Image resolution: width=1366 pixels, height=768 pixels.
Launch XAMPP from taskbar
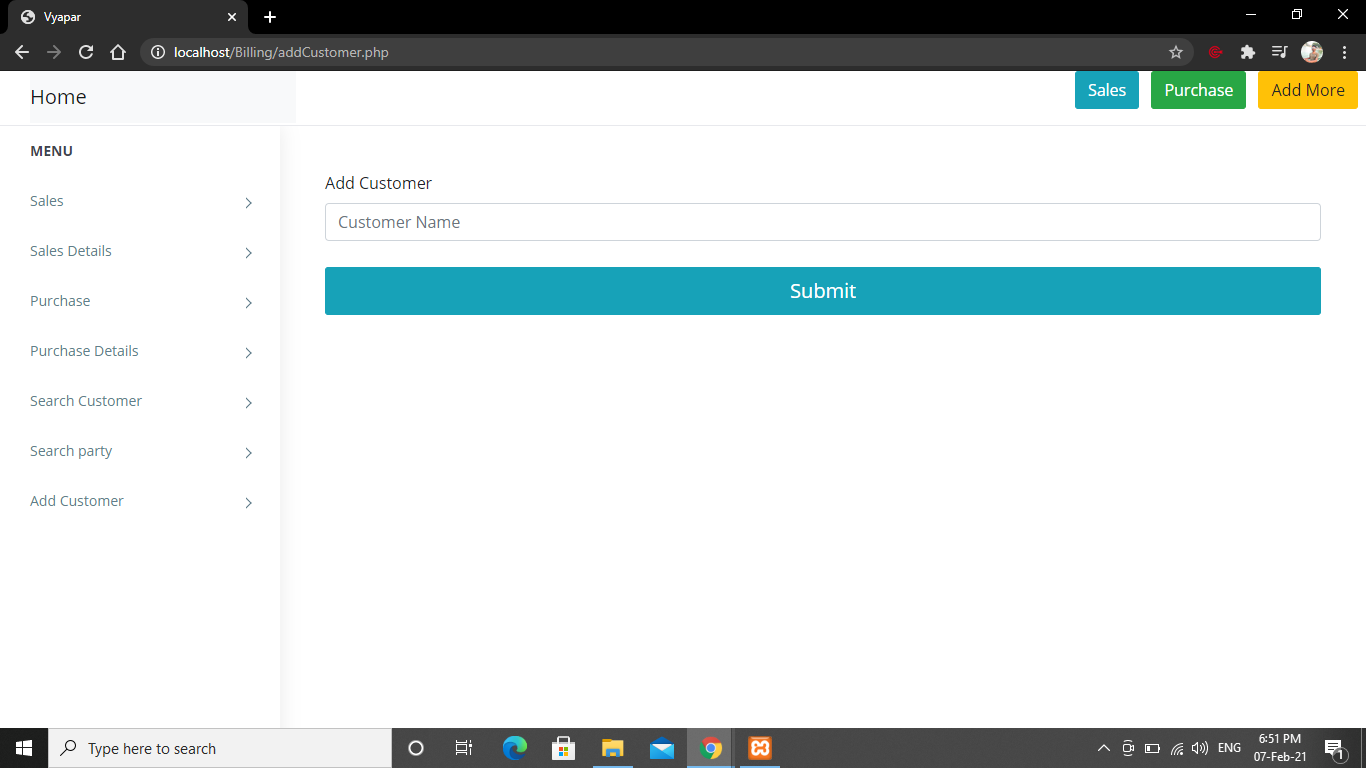pos(760,748)
